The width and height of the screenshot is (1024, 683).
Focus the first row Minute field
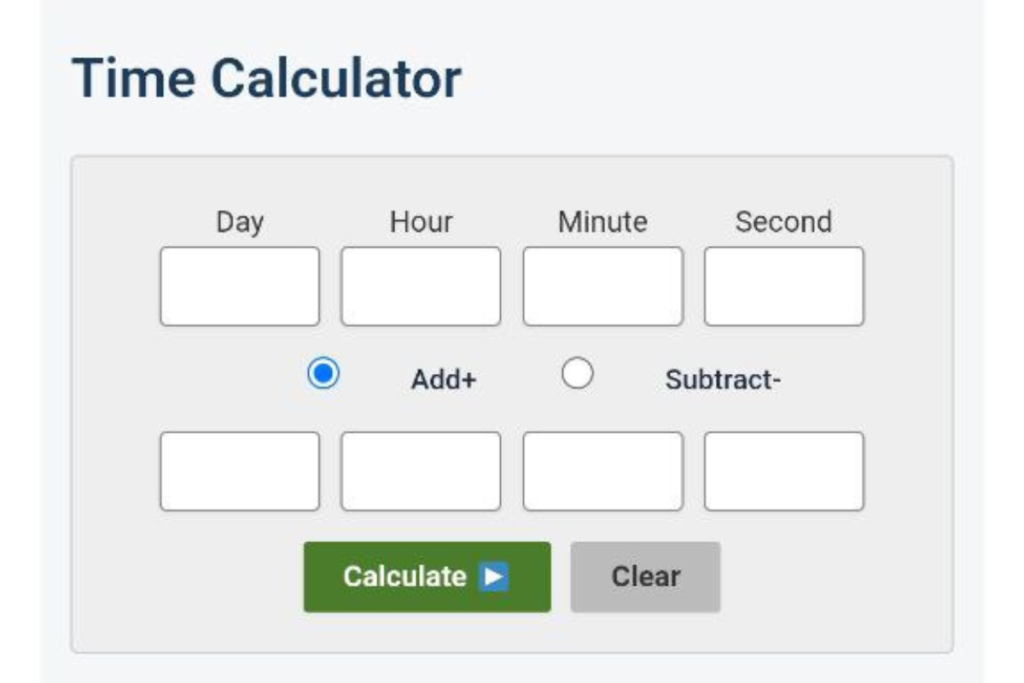(x=603, y=287)
